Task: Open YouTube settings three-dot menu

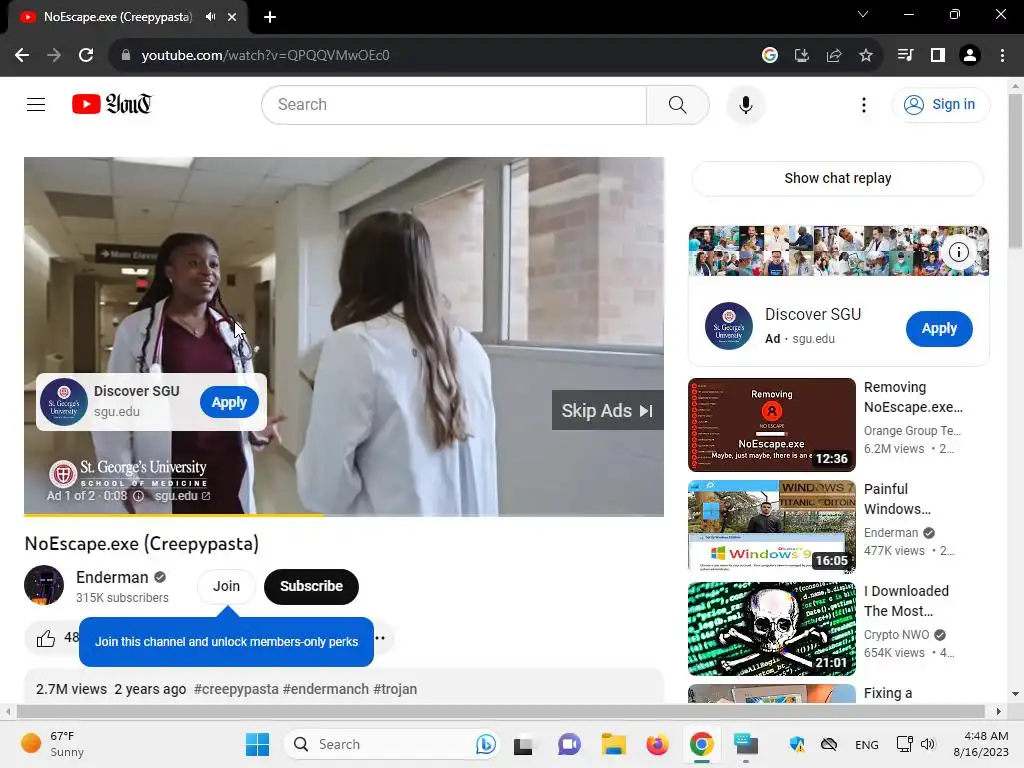Action: [x=863, y=104]
